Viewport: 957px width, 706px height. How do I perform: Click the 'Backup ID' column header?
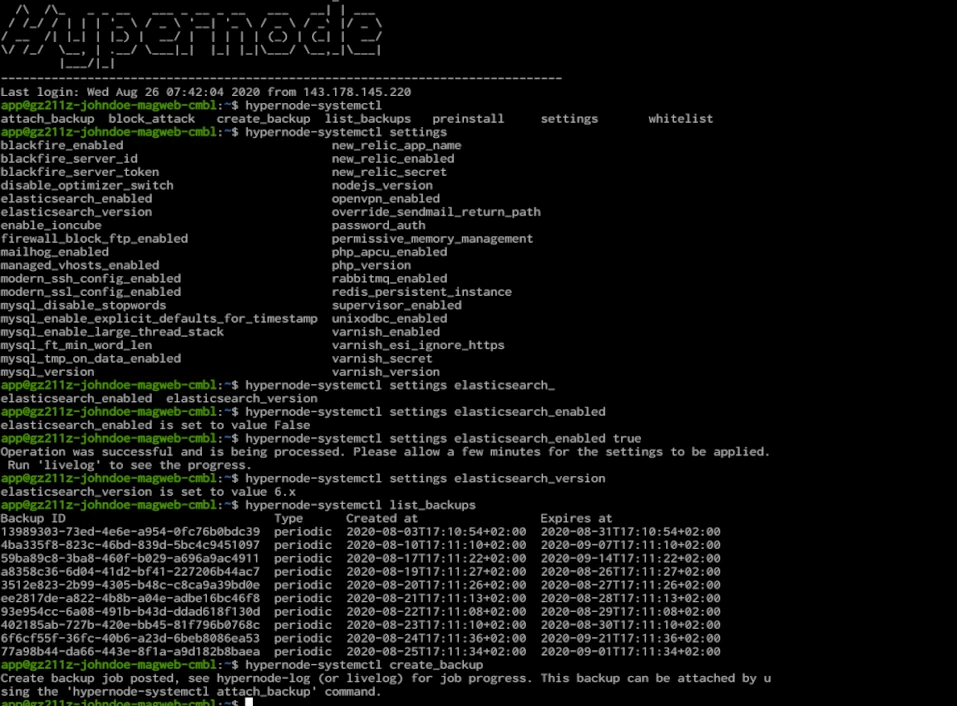pyautogui.click(x=33, y=518)
